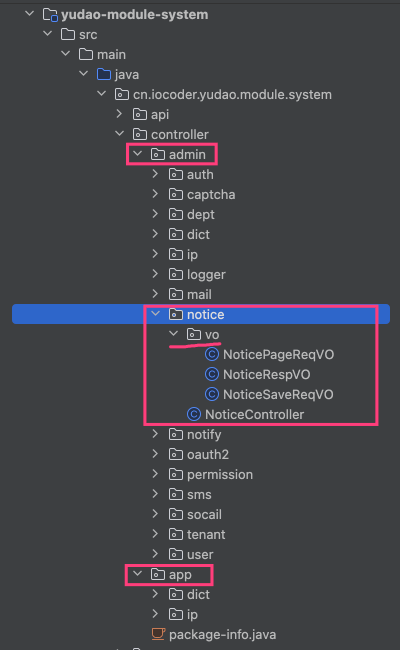Image resolution: width=400 pixels, height=650 pixels.
Task: Expand the permission package arrow
Action: (155, 474)
